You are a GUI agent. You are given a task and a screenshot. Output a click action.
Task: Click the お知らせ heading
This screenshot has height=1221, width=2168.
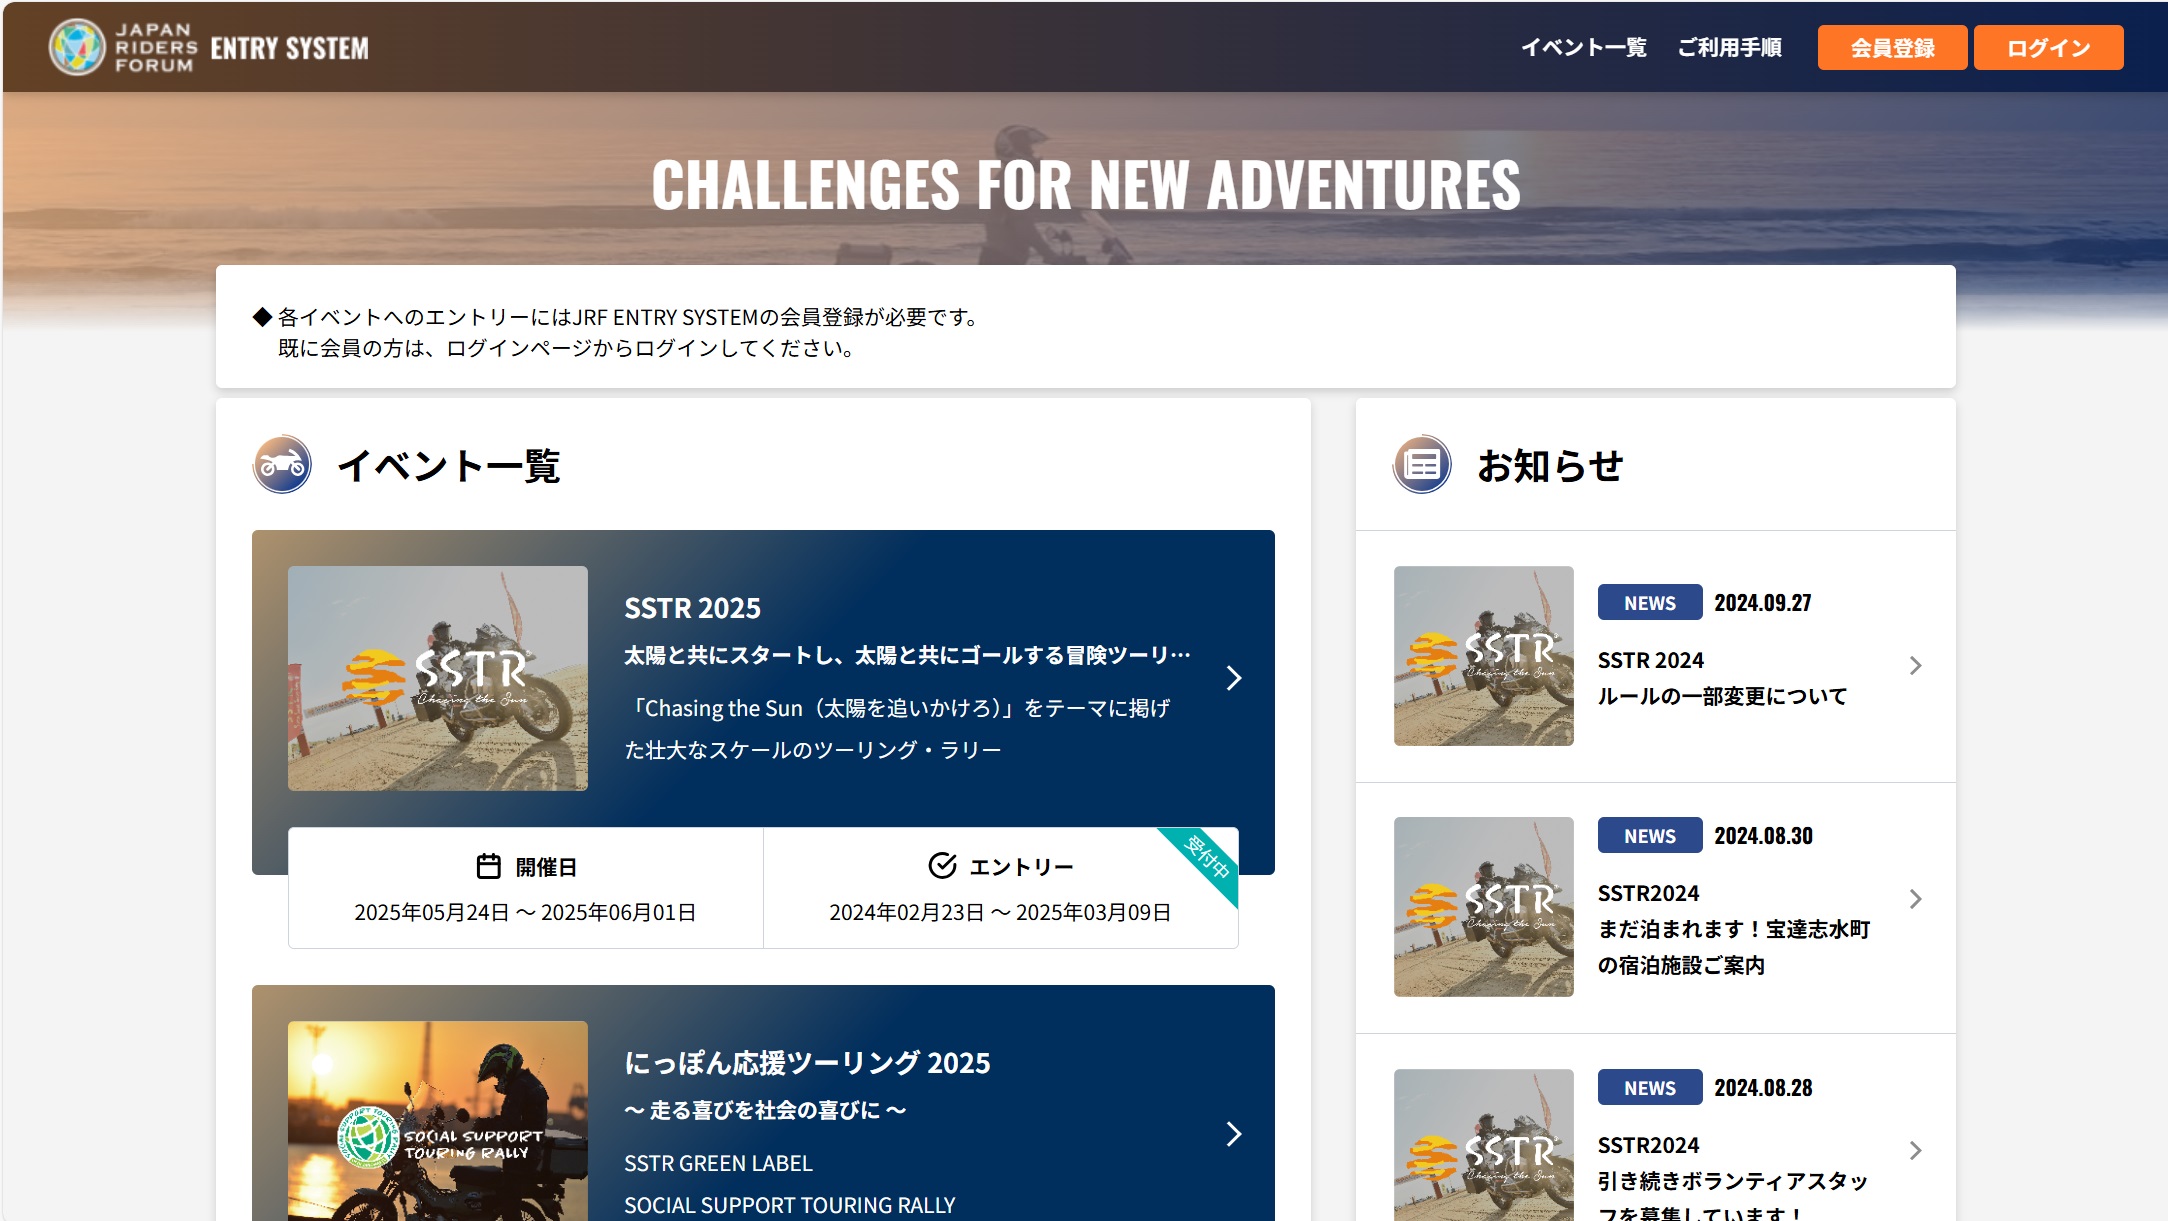tap(1550, 465)
